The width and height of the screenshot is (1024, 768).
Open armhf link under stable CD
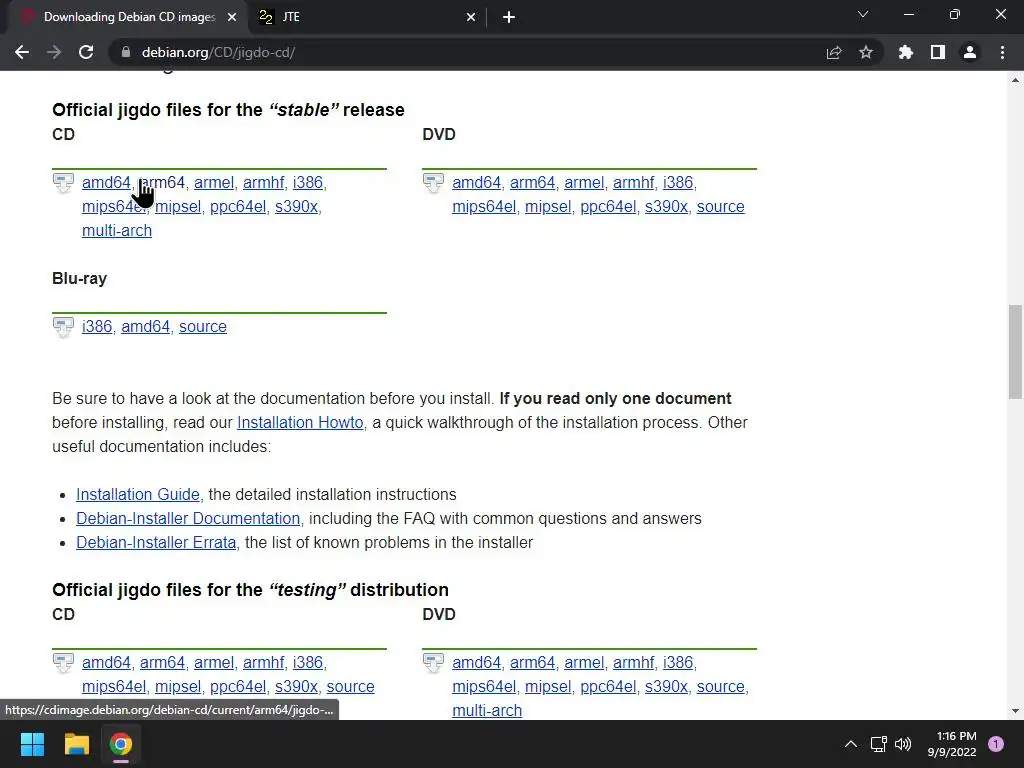click(x=264, y=183)
